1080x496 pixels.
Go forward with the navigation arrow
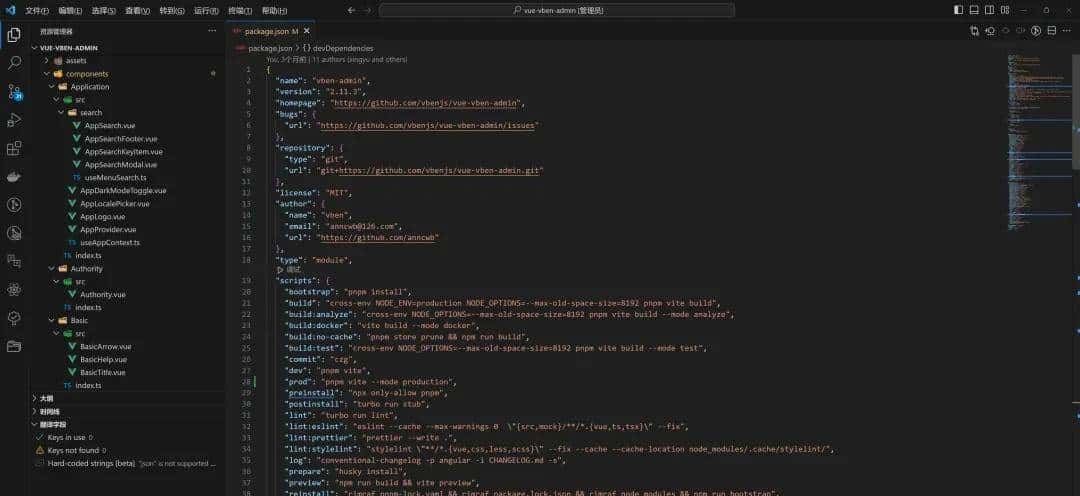click(x=368, y=10)
